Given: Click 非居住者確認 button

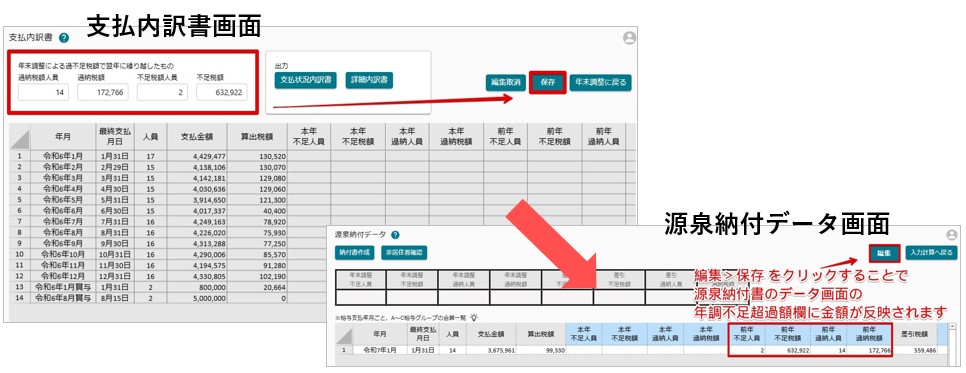Looking at the screenshot, I should [x=404, y=252].
